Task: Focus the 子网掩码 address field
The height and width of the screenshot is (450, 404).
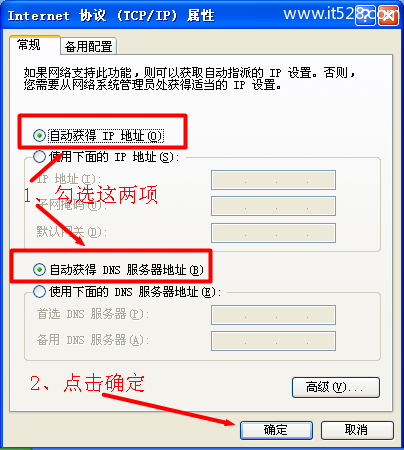Action: point(273,206)
